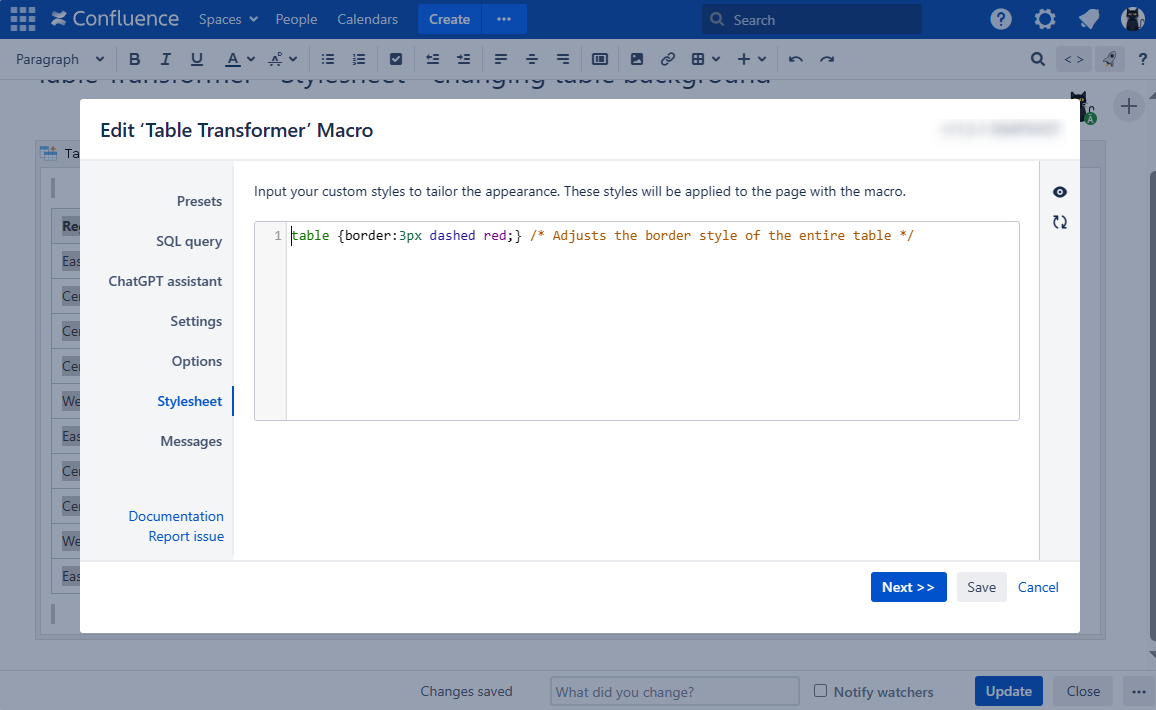The width and height of the screenshot is (1156, 710).
Task: Insert a link
Action: click(668, 59)
